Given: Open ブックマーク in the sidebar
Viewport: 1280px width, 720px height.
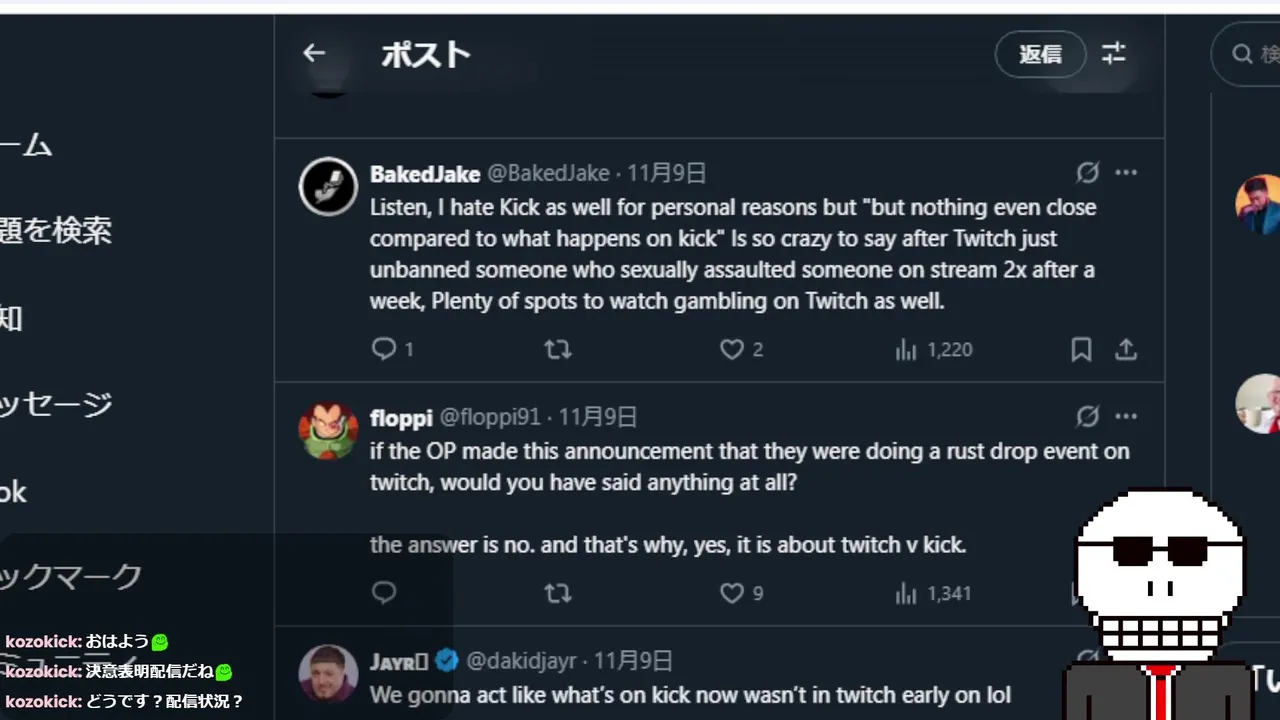Looking at the screenshot, I should [x=70, y=575].
